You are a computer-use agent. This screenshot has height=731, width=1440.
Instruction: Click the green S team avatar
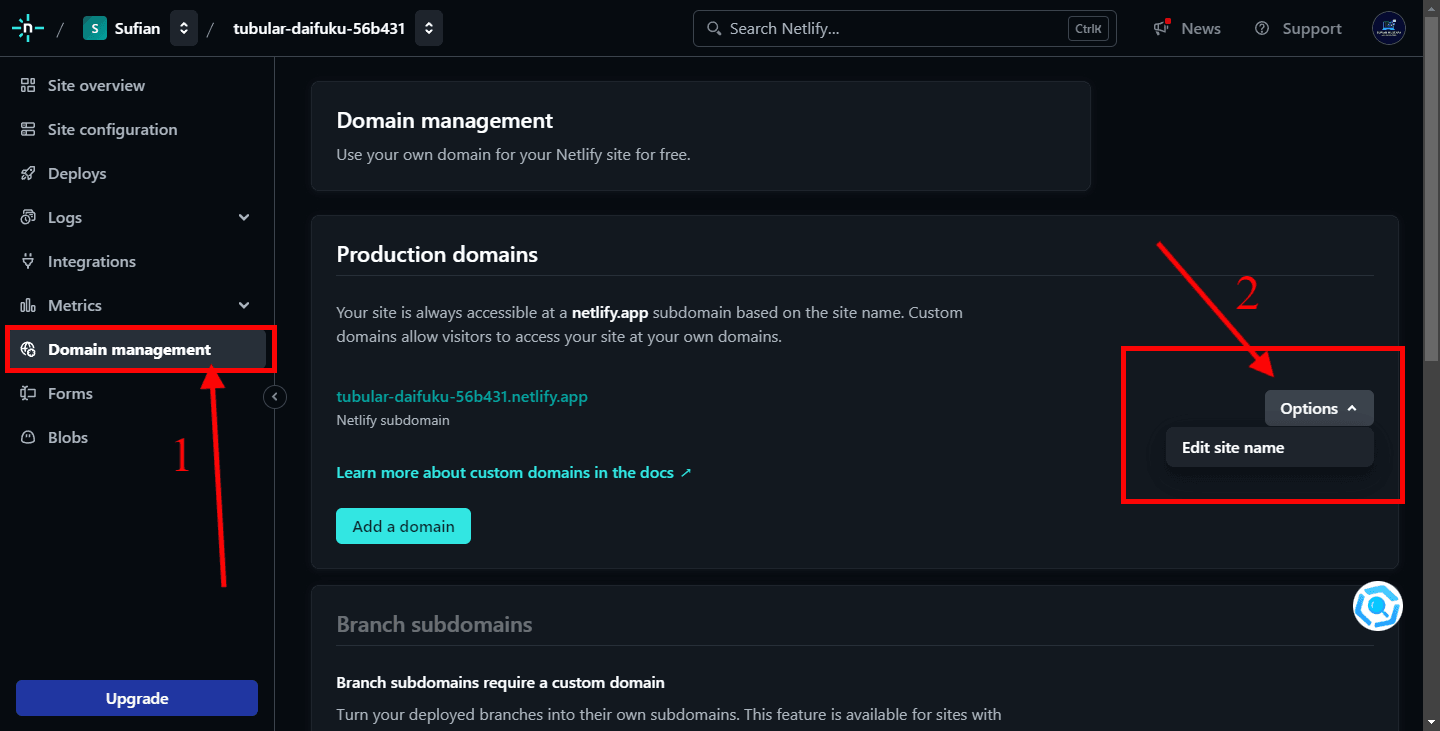[94, 28]
